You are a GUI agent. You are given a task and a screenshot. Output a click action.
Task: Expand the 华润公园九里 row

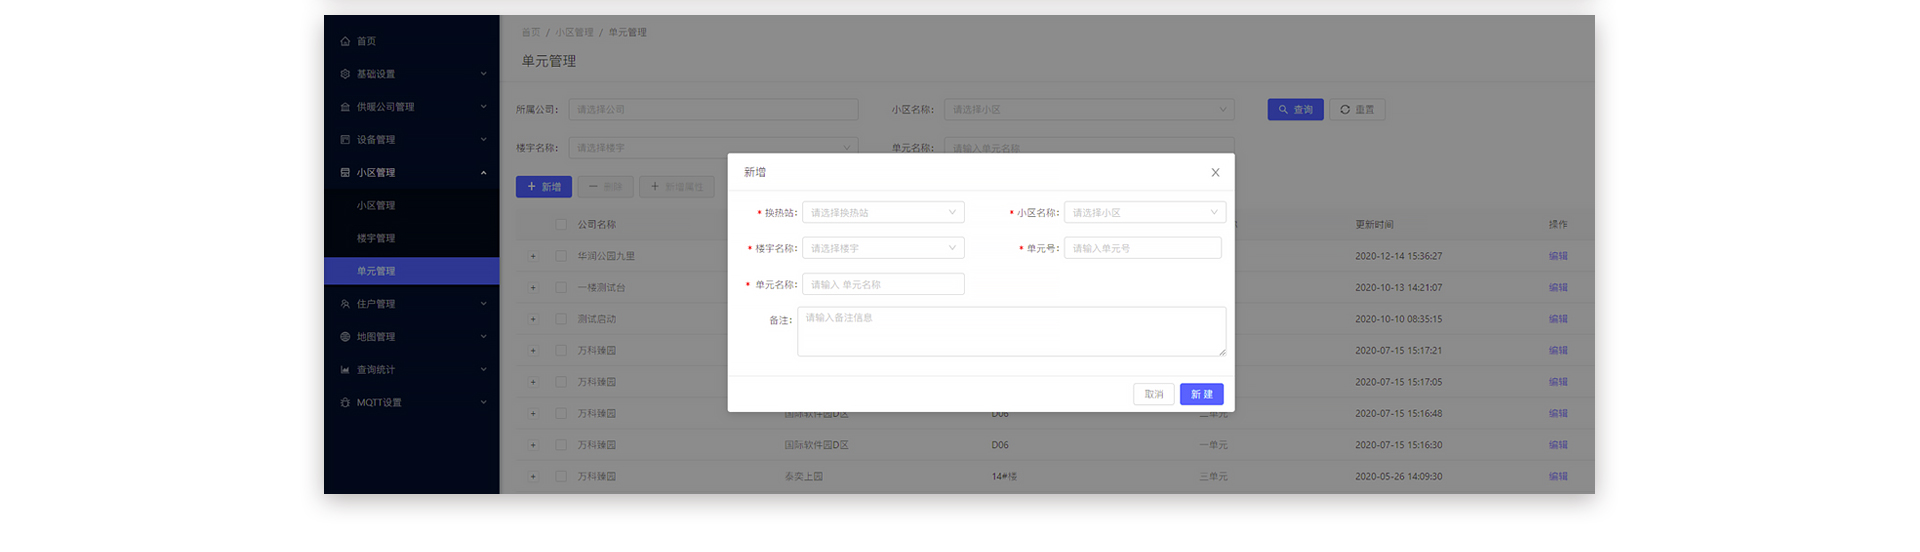[533, 256]
